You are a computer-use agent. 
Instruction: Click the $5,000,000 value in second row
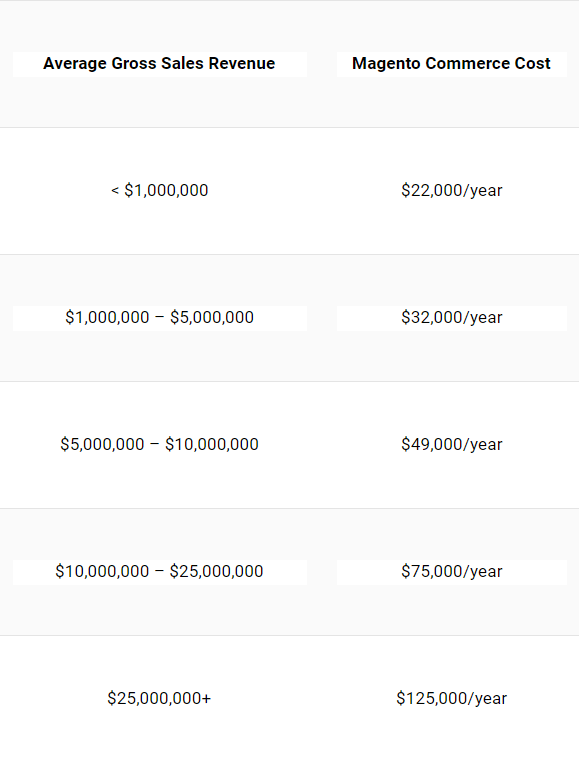pyautogui.click(x=212, y=317)
